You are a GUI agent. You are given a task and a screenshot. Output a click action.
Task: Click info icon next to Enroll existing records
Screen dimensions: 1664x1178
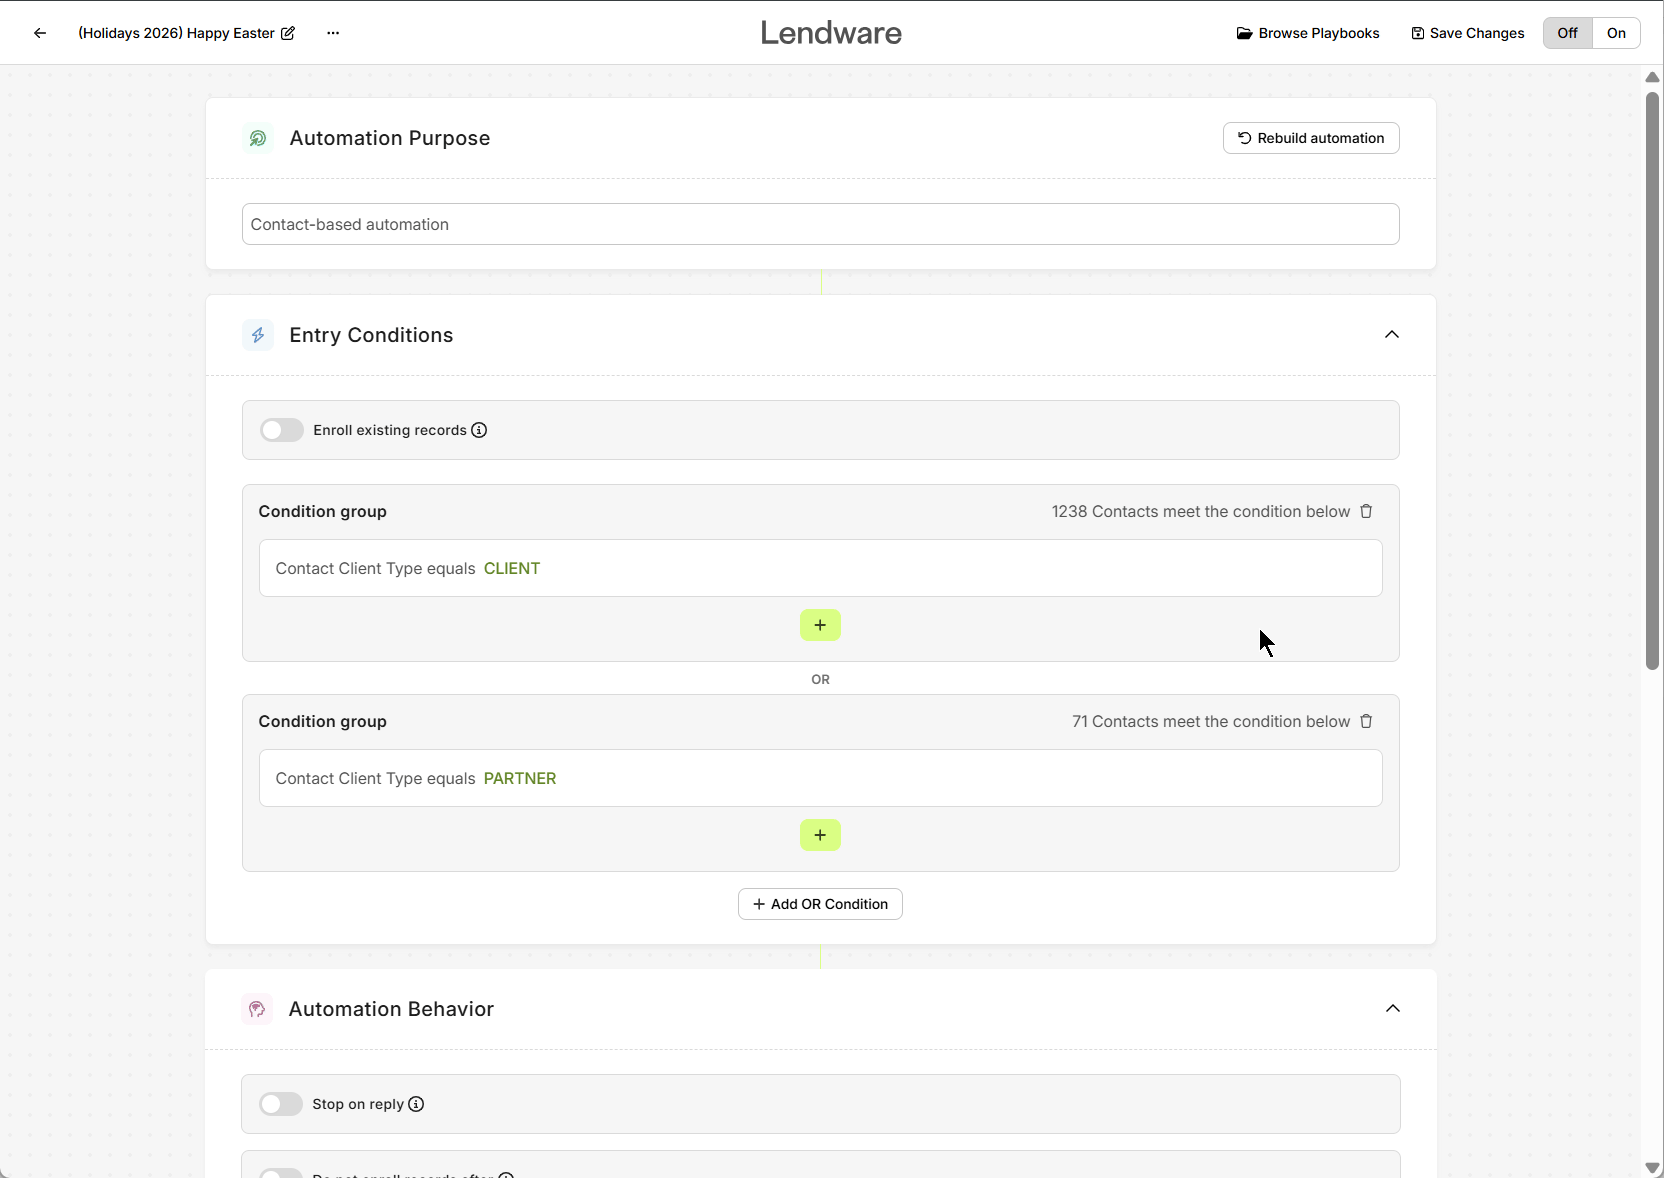(x=479, y=430)
